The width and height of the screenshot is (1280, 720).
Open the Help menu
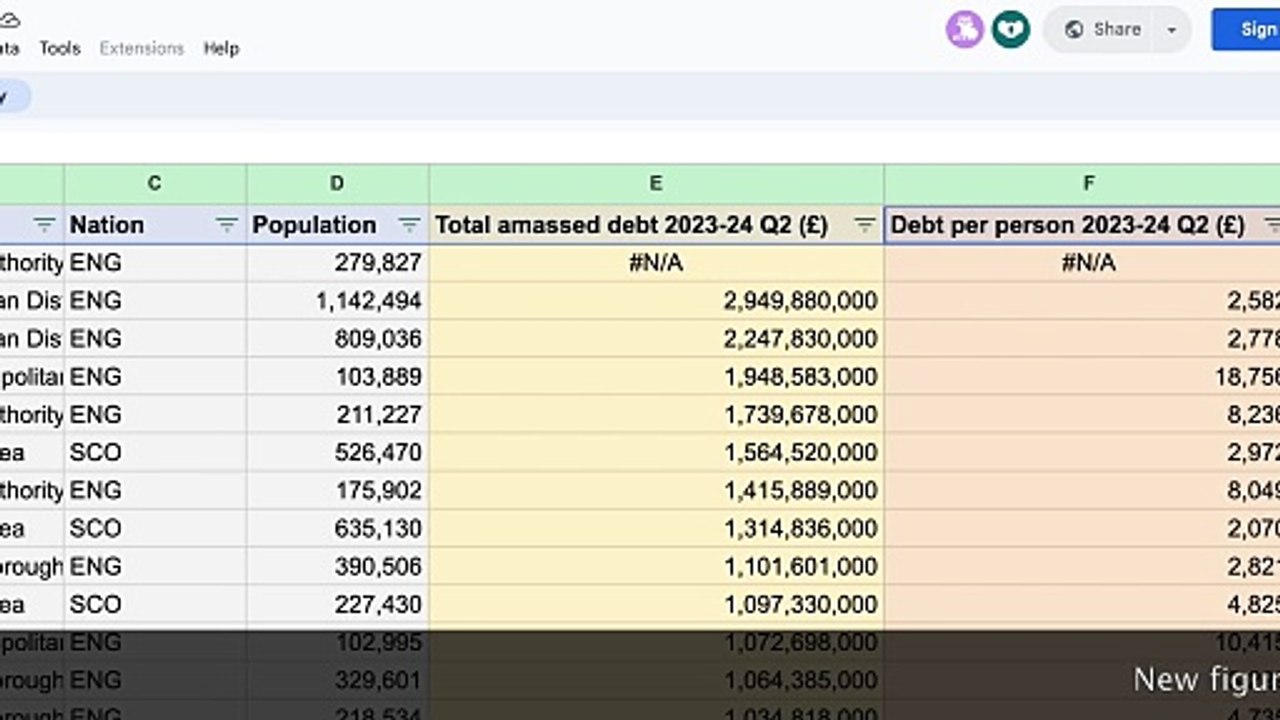coord(221,48)
